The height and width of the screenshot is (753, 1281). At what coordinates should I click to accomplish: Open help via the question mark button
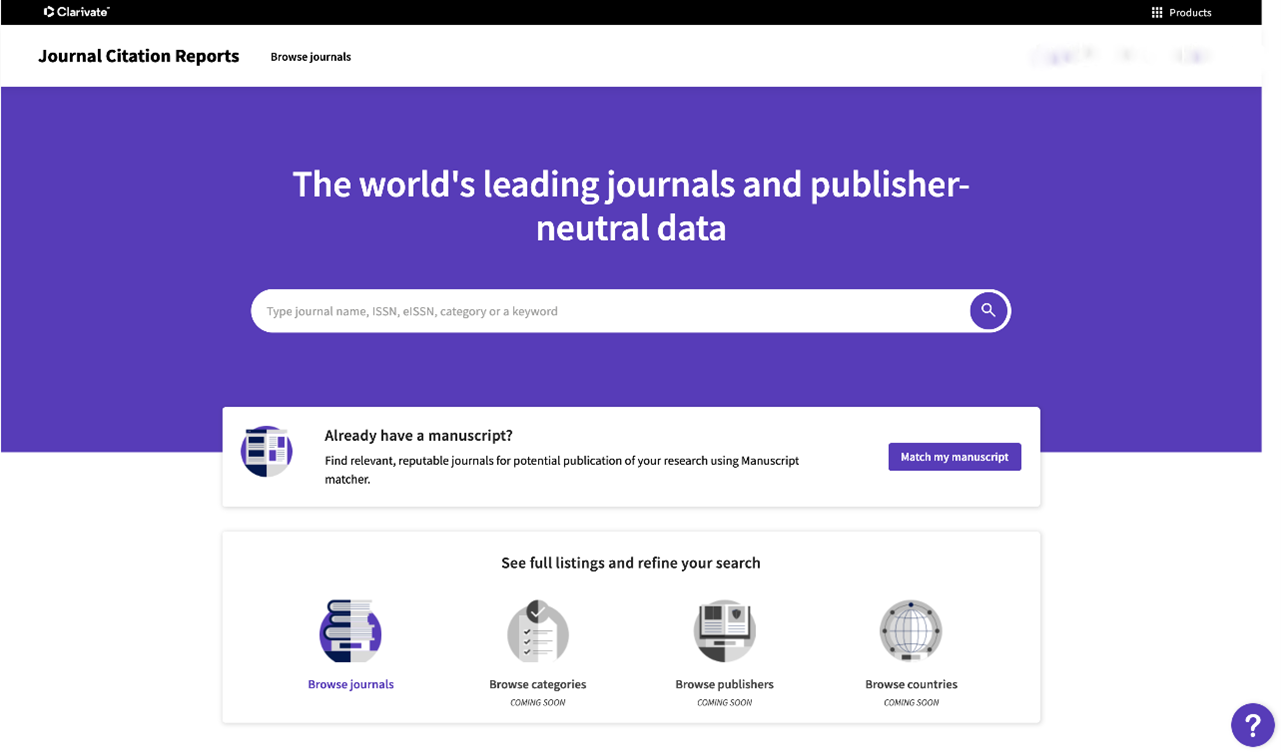(x=1252, y=724)
